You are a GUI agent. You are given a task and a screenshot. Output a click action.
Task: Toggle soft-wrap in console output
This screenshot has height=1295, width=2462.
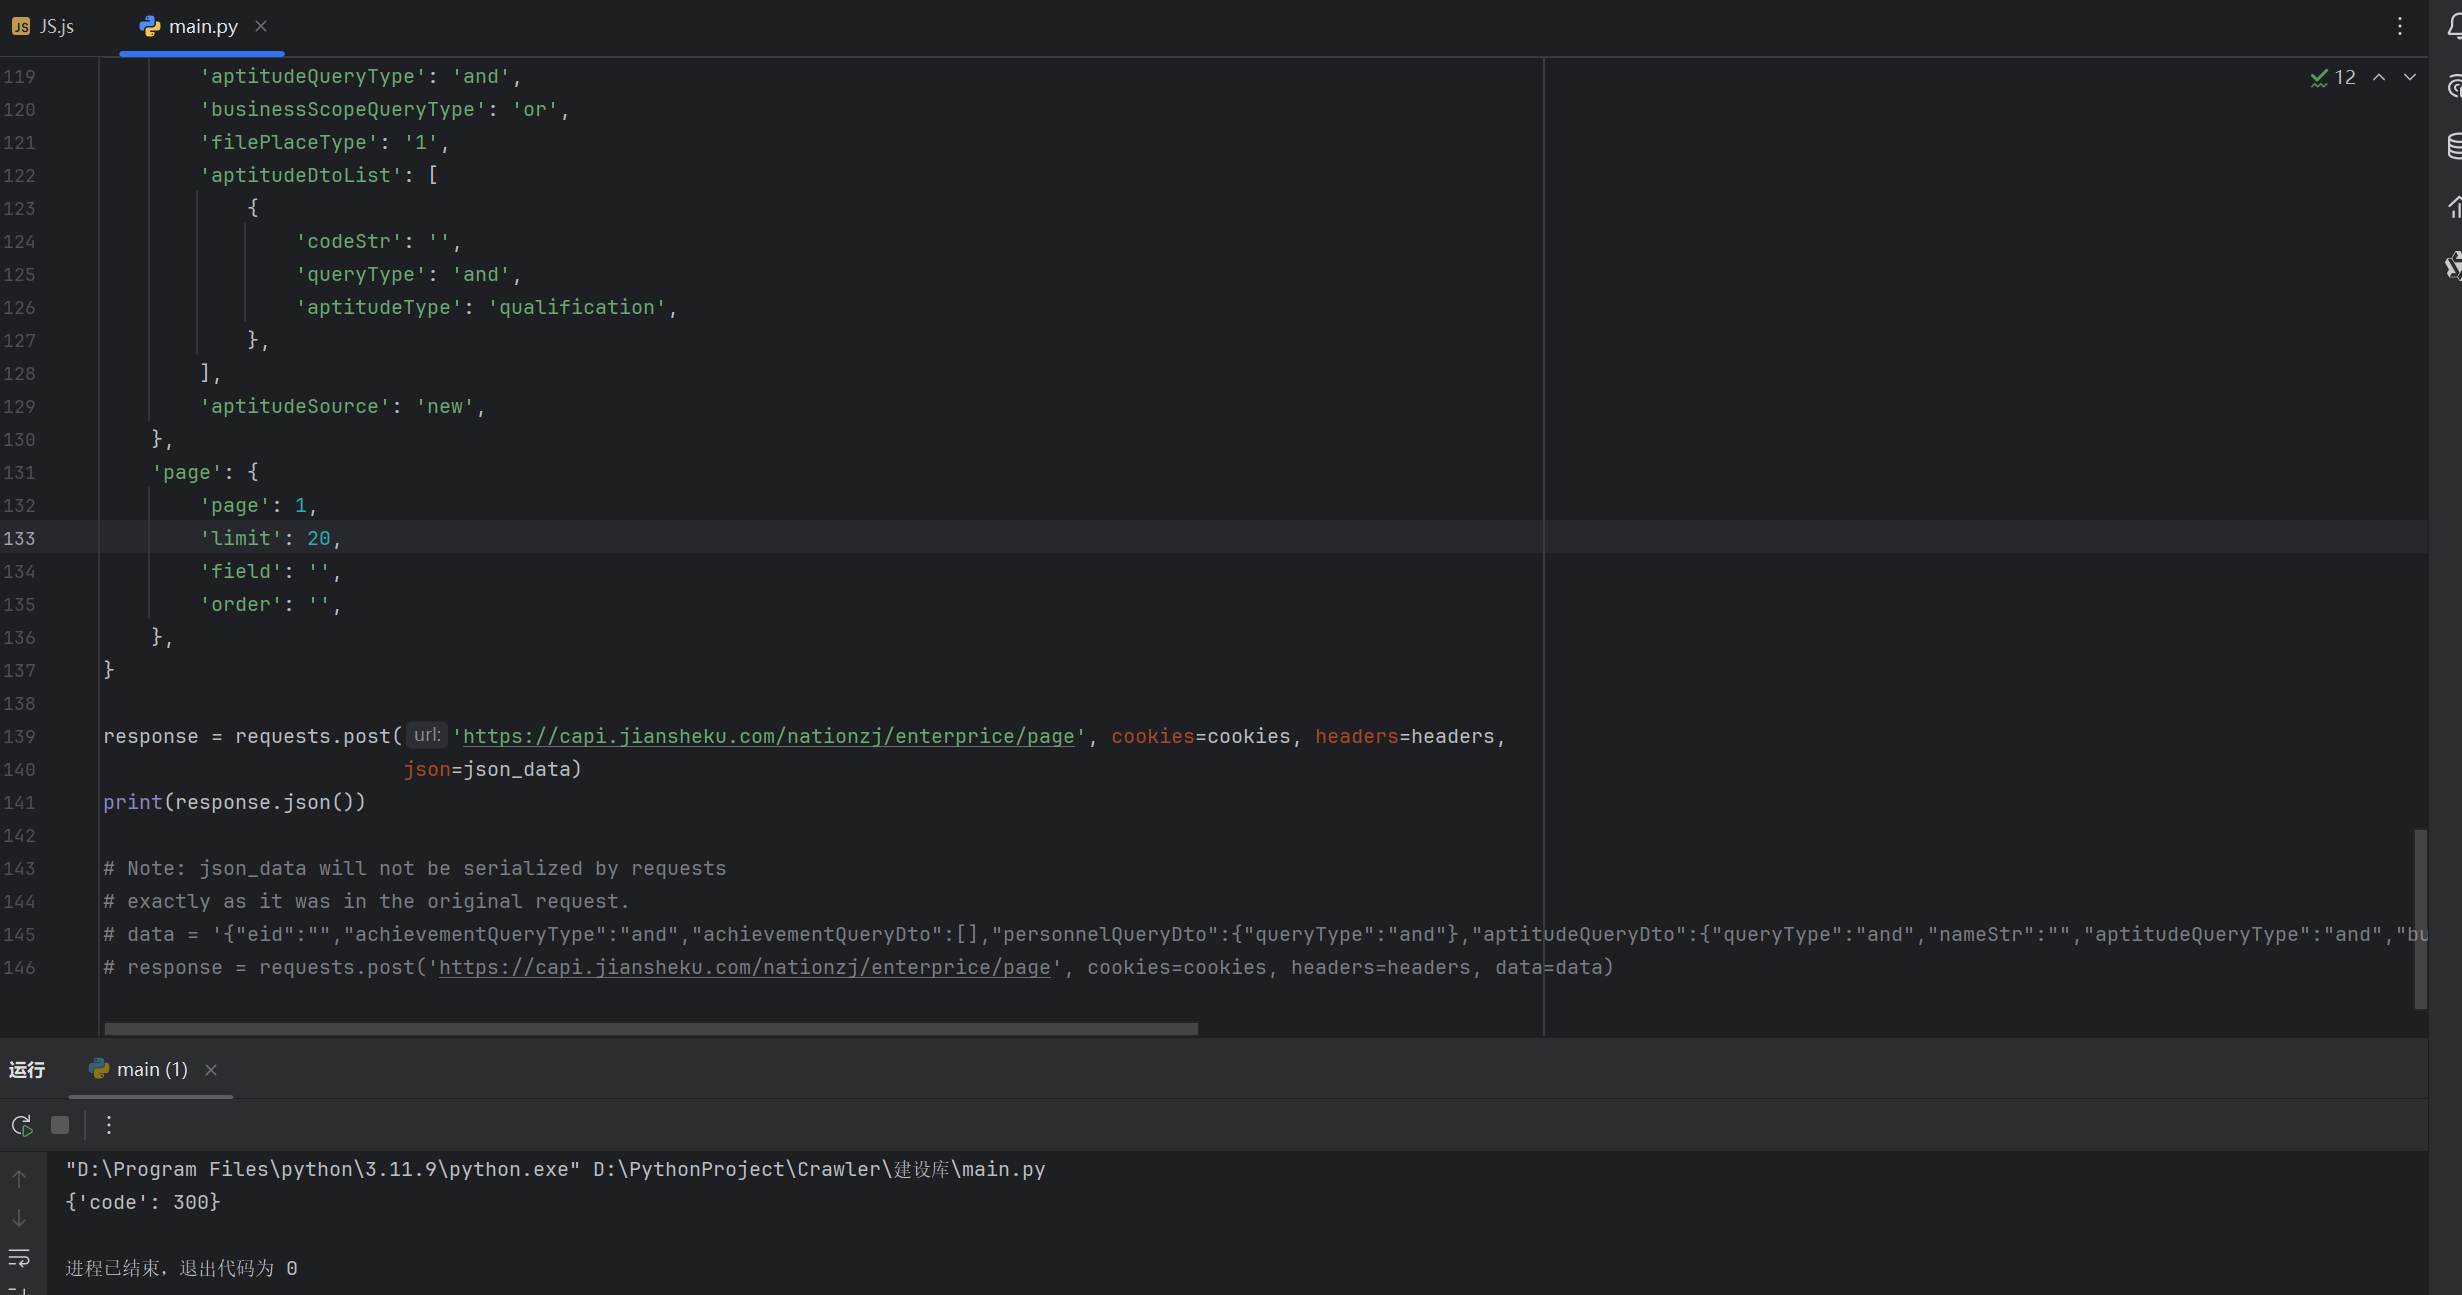[19, 1258]
